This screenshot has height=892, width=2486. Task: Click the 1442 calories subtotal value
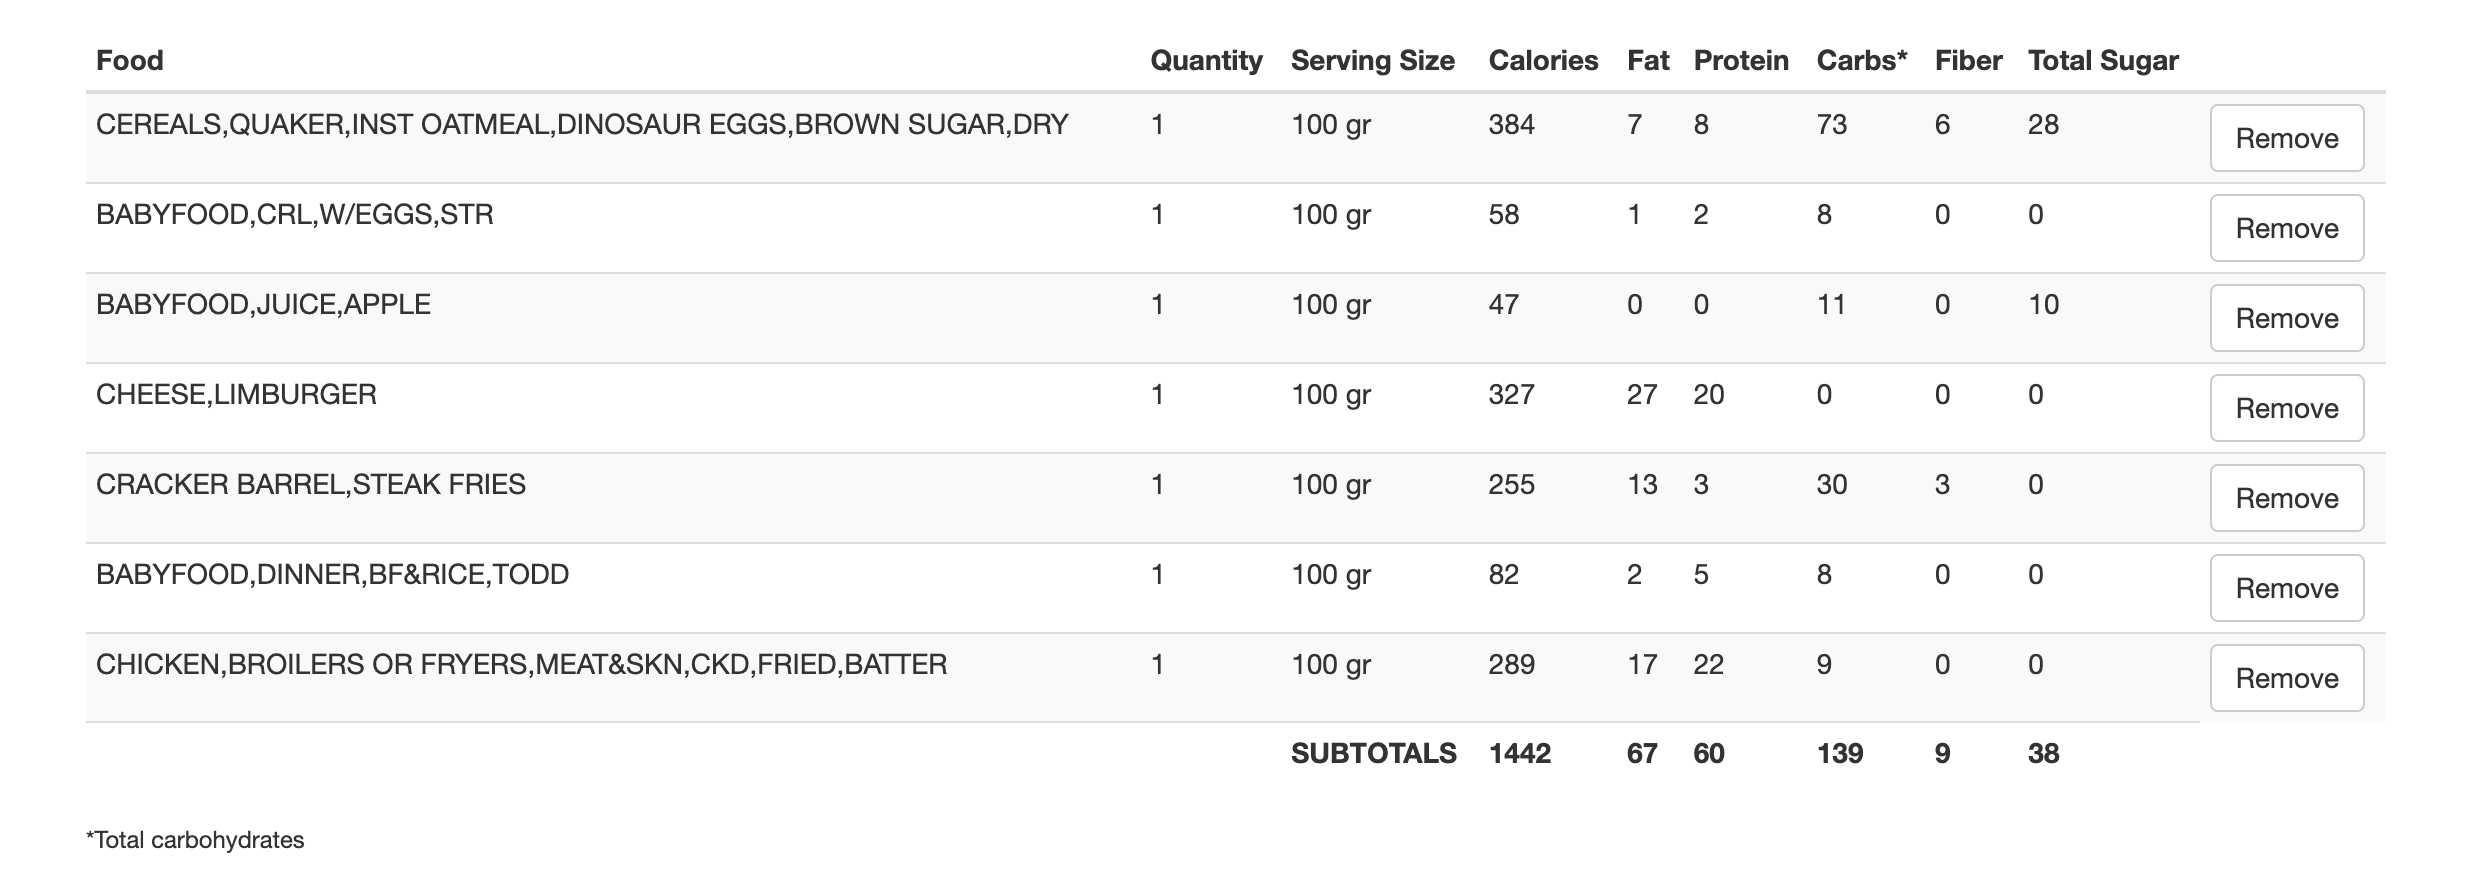(x=1520, y=754)
